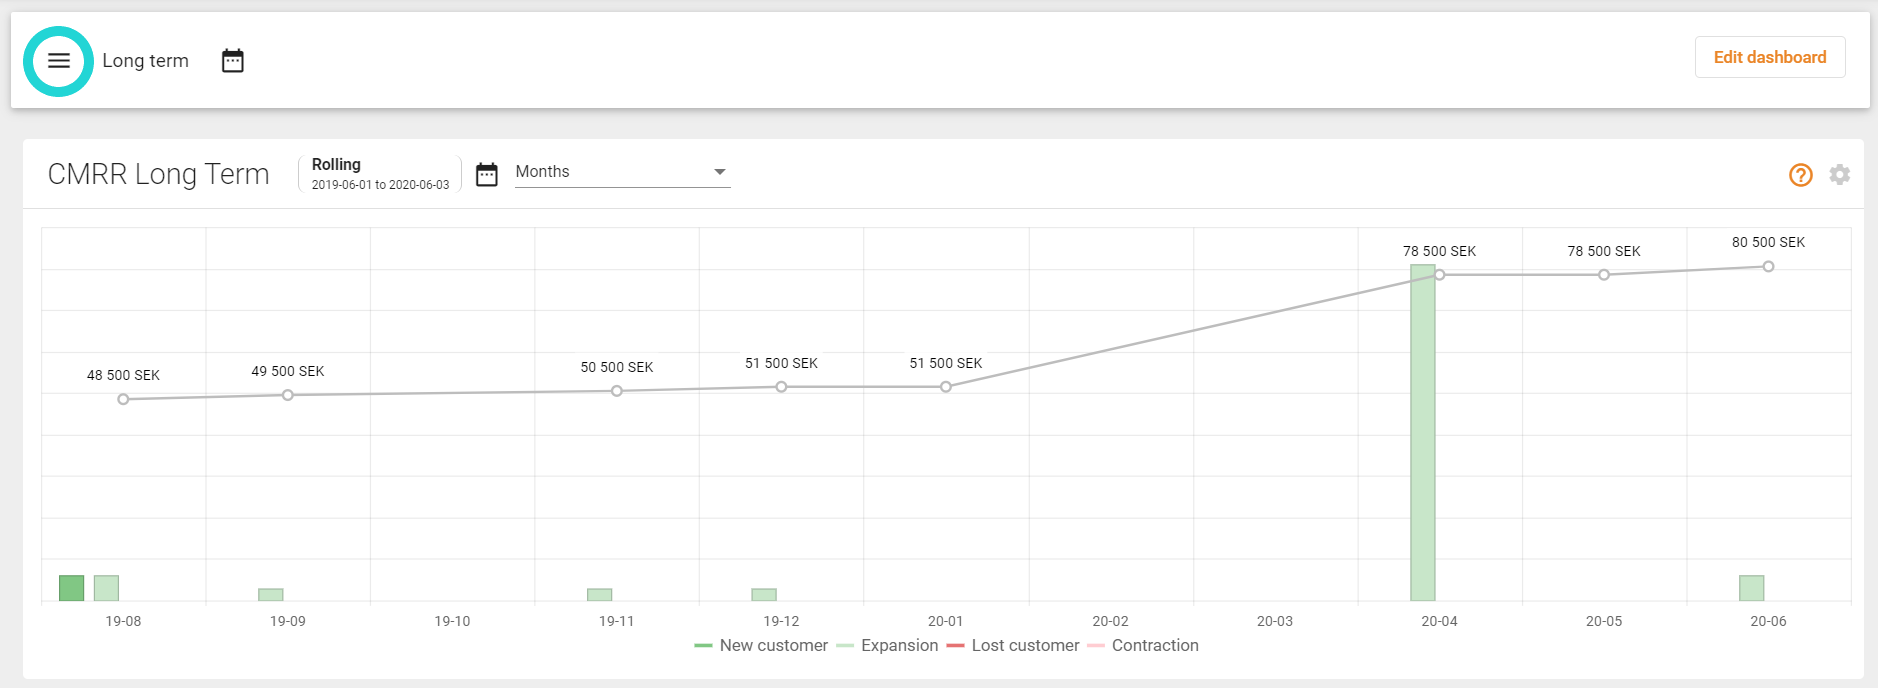1878x688 pixels.
Task: Select the 19-09 data point on line
Action: pyautogui.click(x=288, y=395)
